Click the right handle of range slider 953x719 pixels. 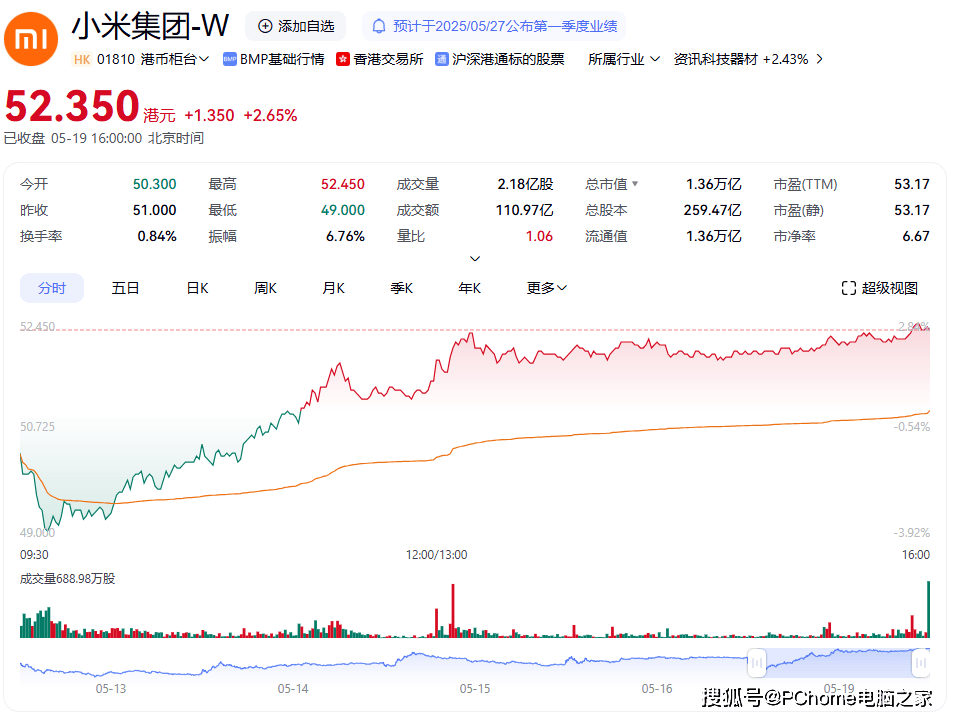[921, 662]
